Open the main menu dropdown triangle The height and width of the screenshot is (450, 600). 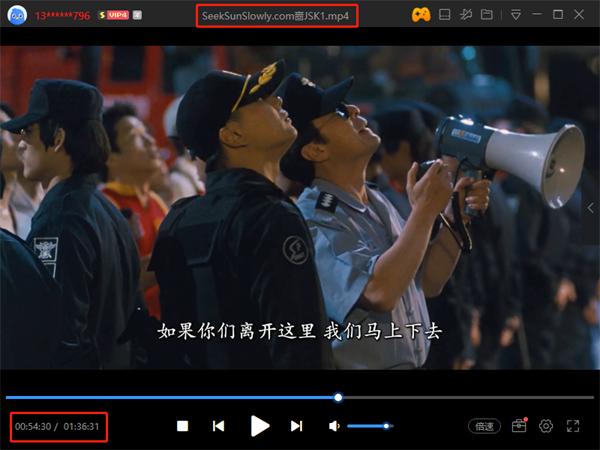[516, 15]
